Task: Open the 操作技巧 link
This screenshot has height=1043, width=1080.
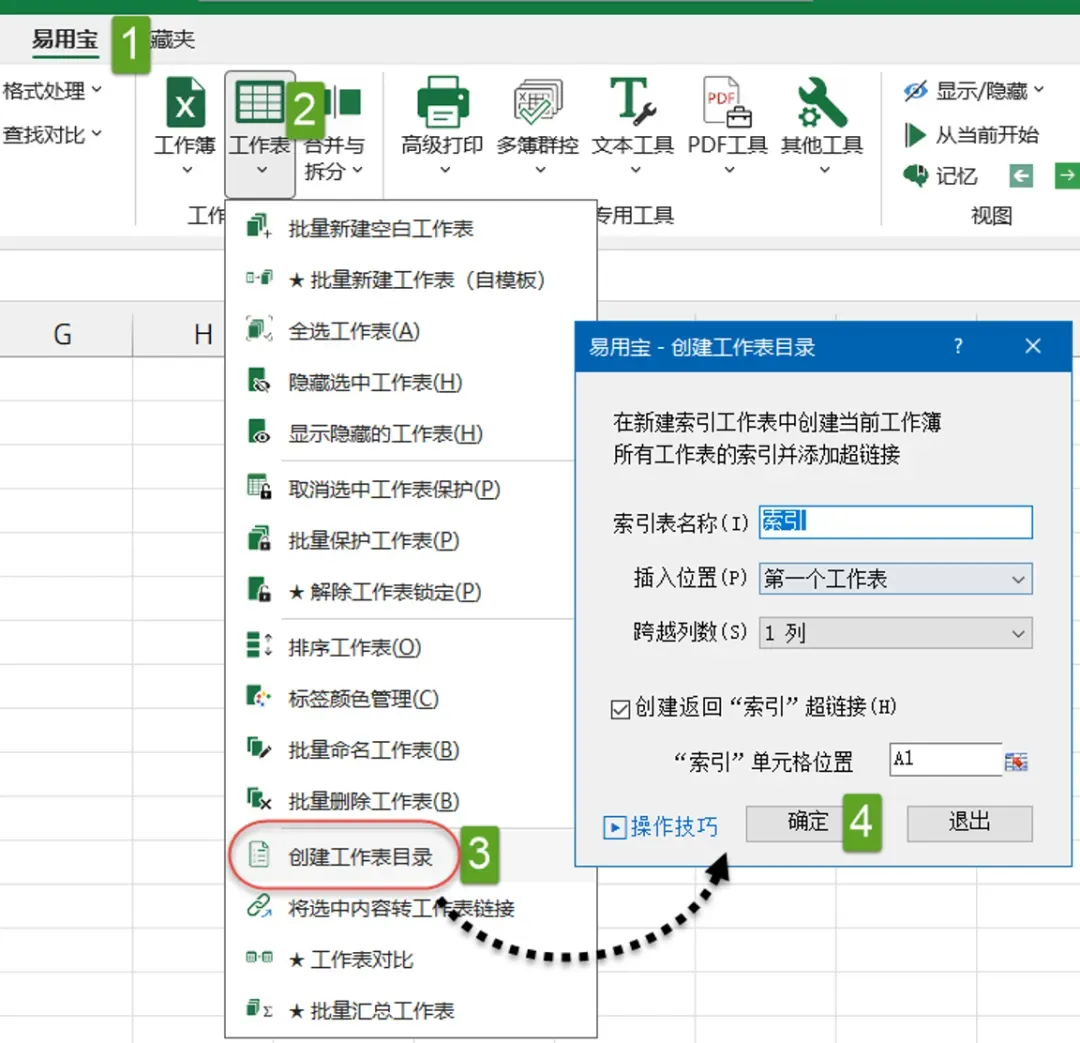Action: (x=661, y=826)
